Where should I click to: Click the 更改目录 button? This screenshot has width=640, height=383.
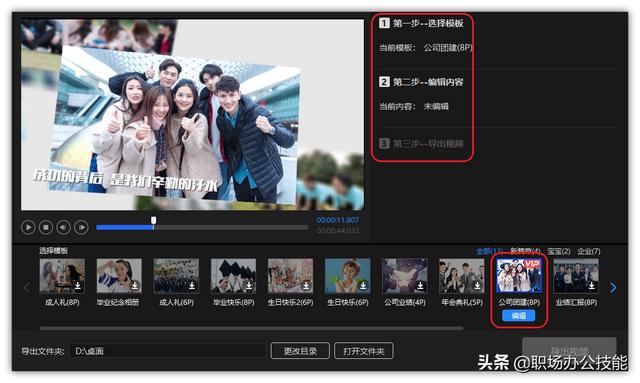(x=300, y=351)
